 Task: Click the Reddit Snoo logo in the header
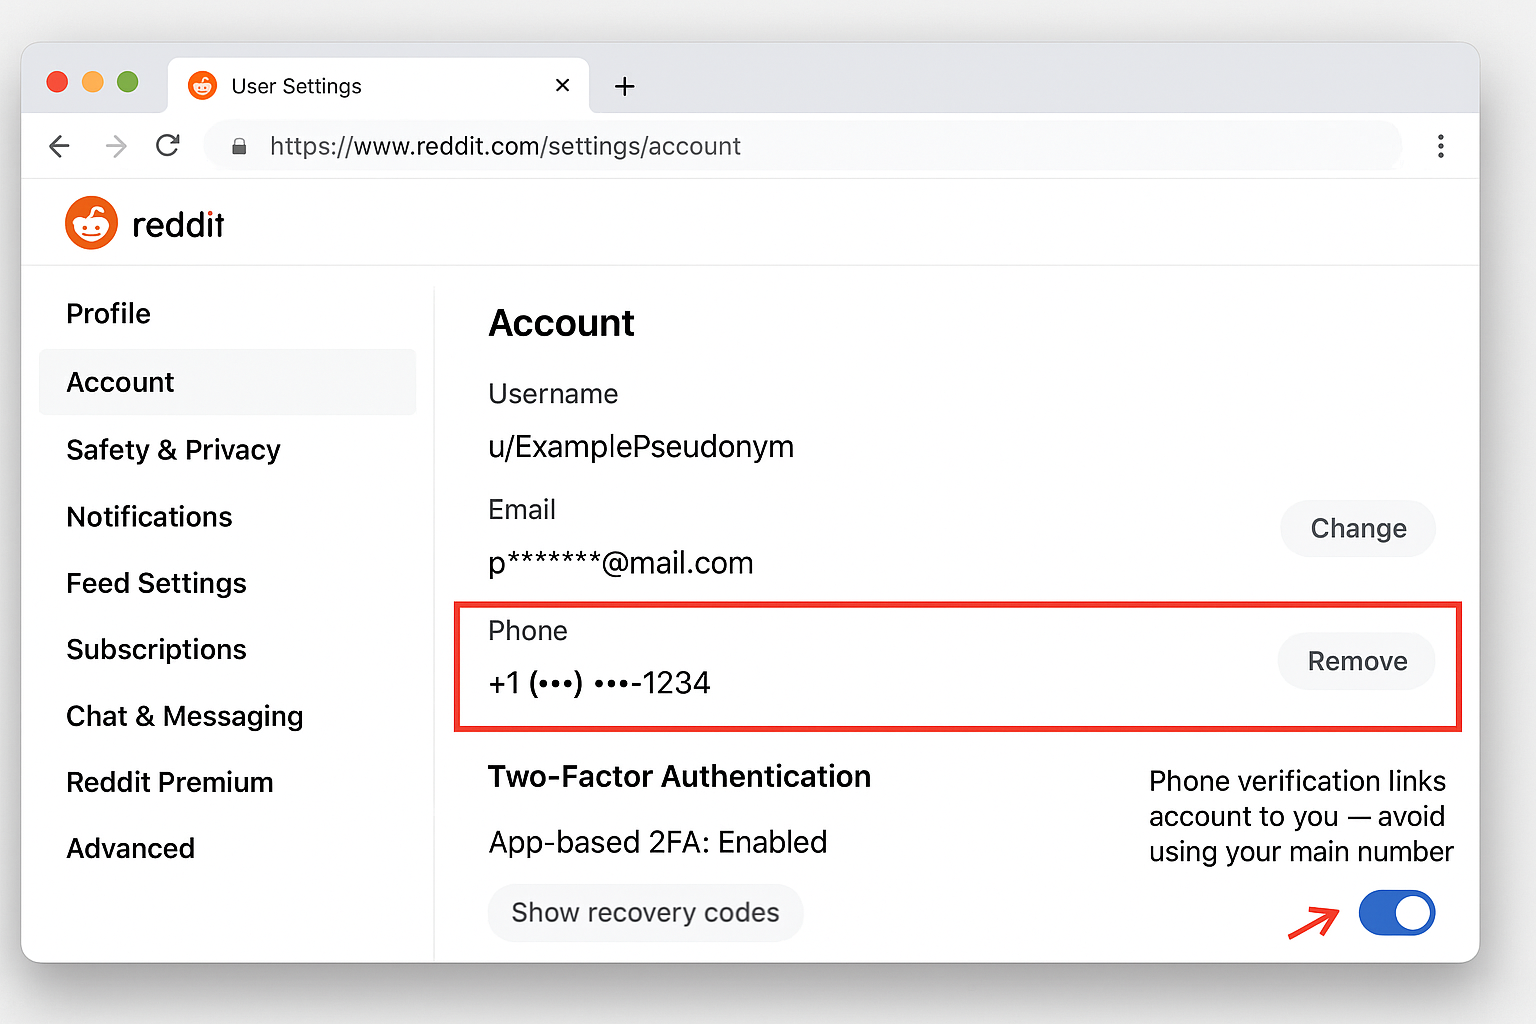click(91, 222)
